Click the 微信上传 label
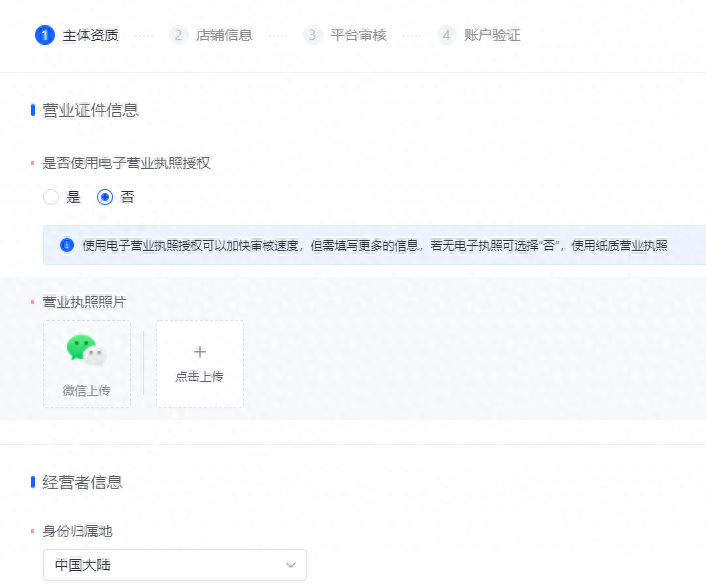 86,390
